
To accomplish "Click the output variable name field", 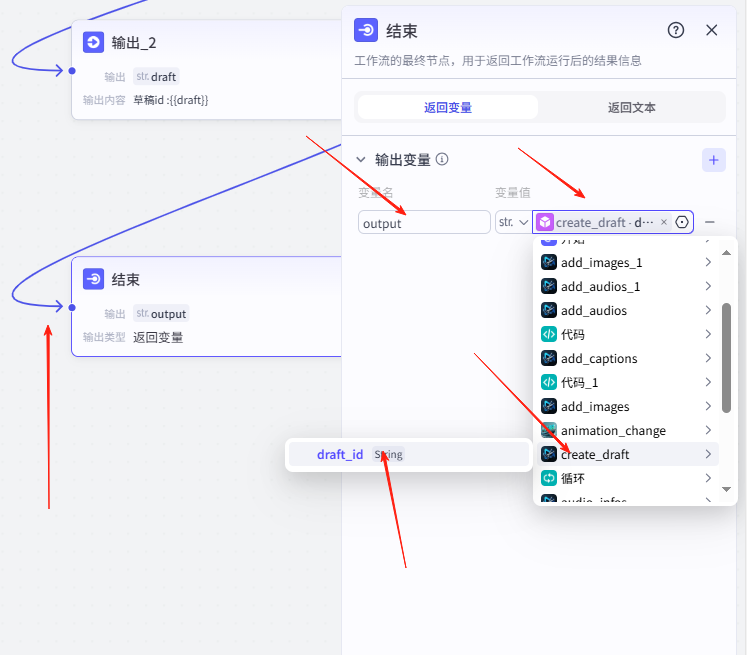I will point(424,222).
